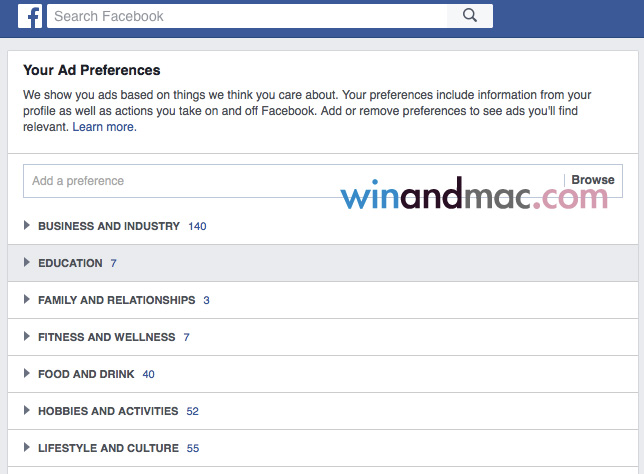Expand the Education disclosure triangle
This screenshot has width=644, height=474.
point(27,262)
